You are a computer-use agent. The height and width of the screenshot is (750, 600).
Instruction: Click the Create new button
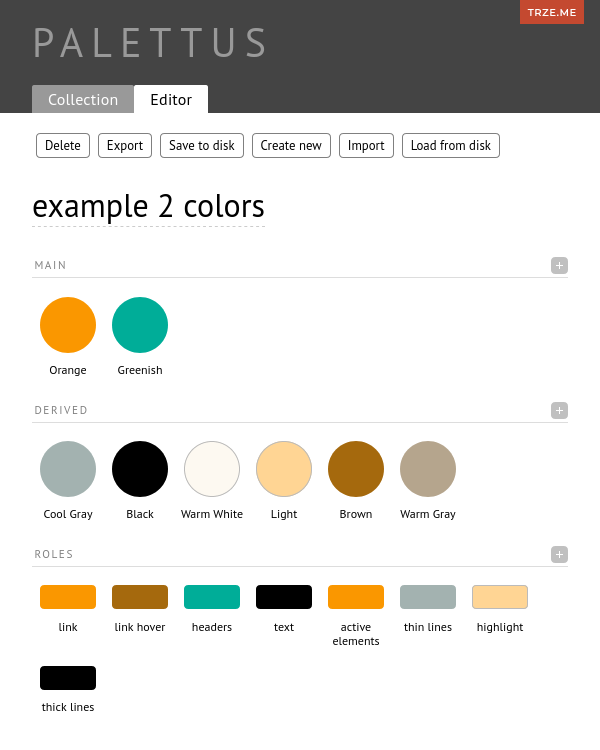[x=291, y=145]
